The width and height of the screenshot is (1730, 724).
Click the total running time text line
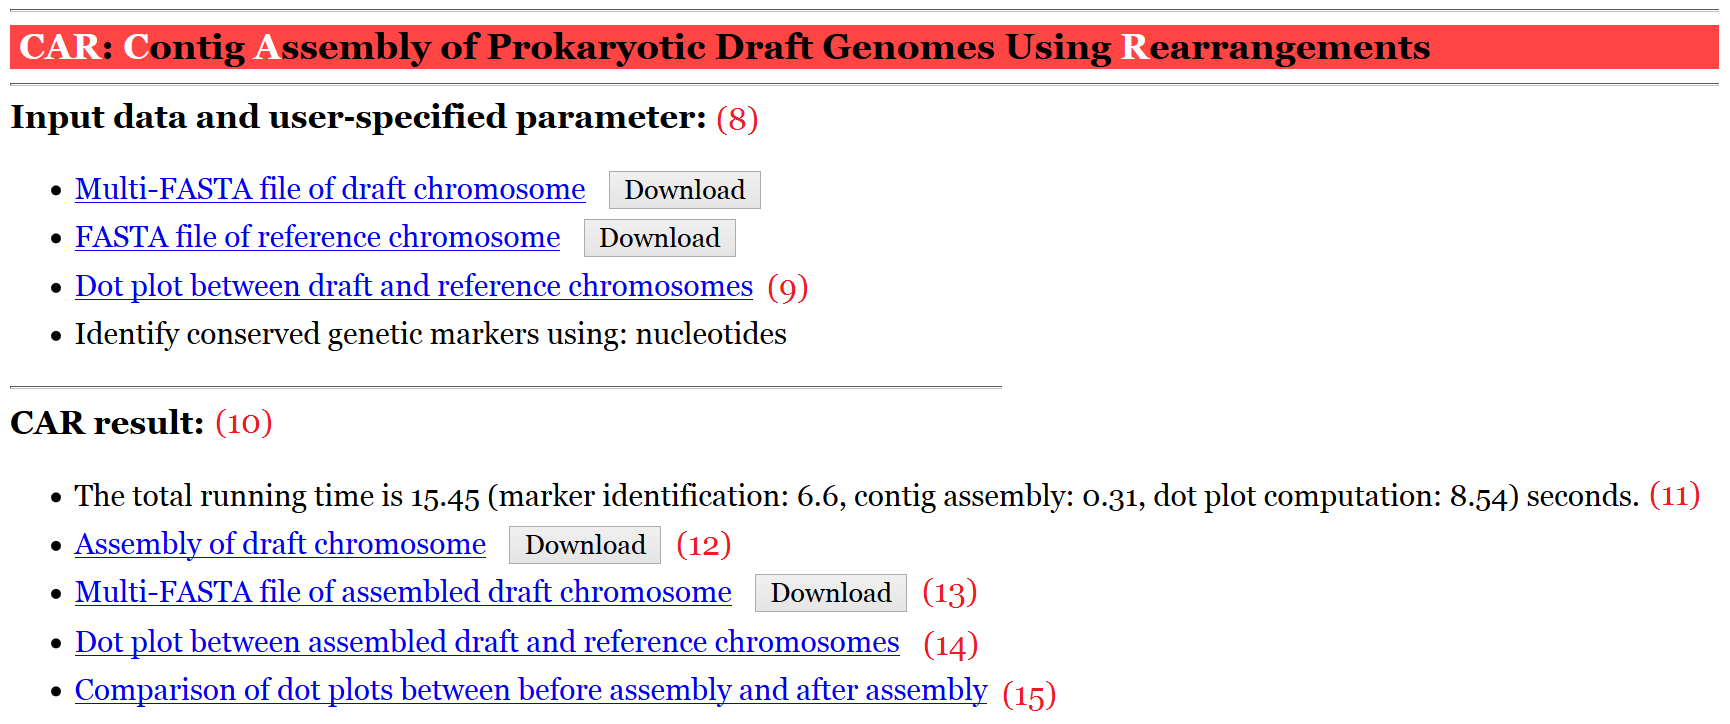click(x=856, y=496)
